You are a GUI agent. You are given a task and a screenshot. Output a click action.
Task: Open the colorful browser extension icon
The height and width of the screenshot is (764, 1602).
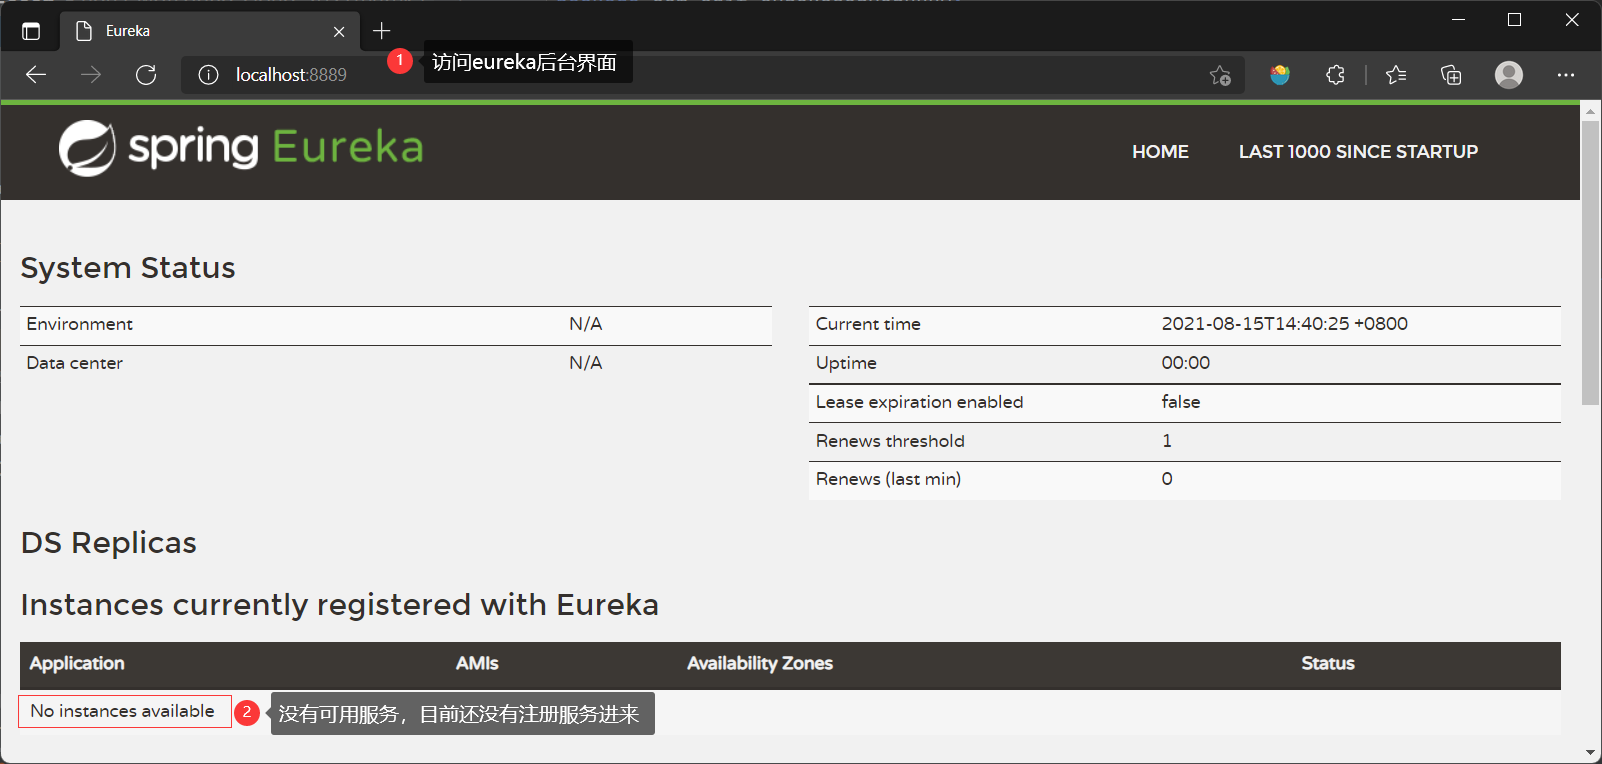(x=1280, y=75)
